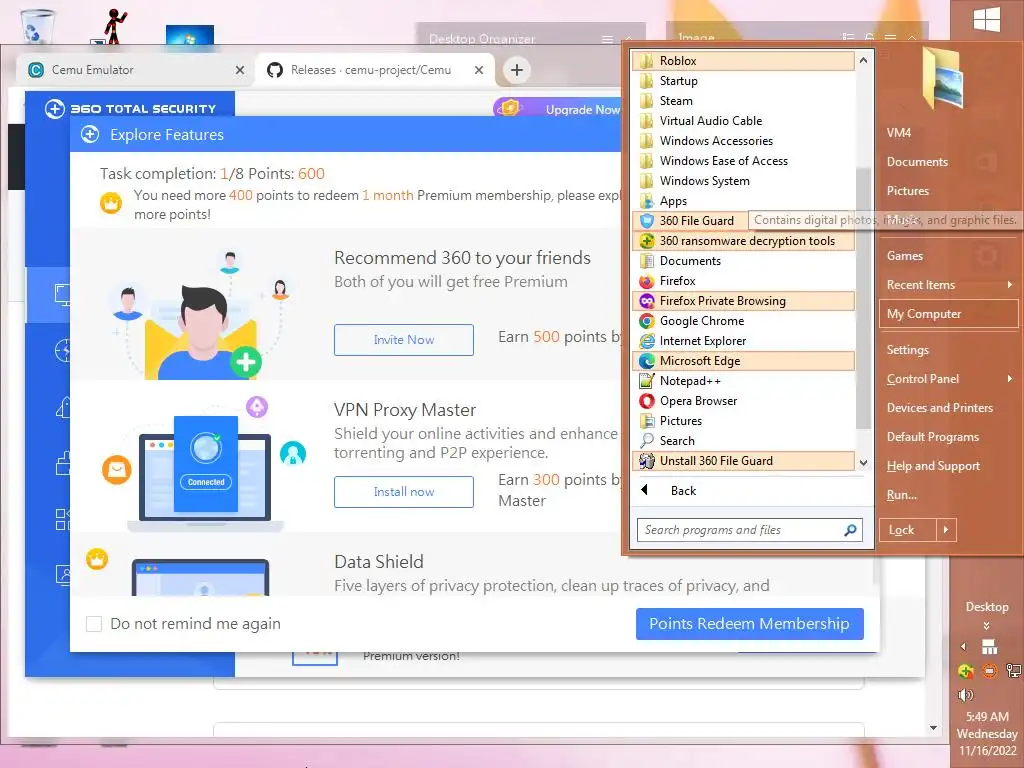Open Documents from start menu right pane
Viewport: 1024px width, 768px height.
917,162
